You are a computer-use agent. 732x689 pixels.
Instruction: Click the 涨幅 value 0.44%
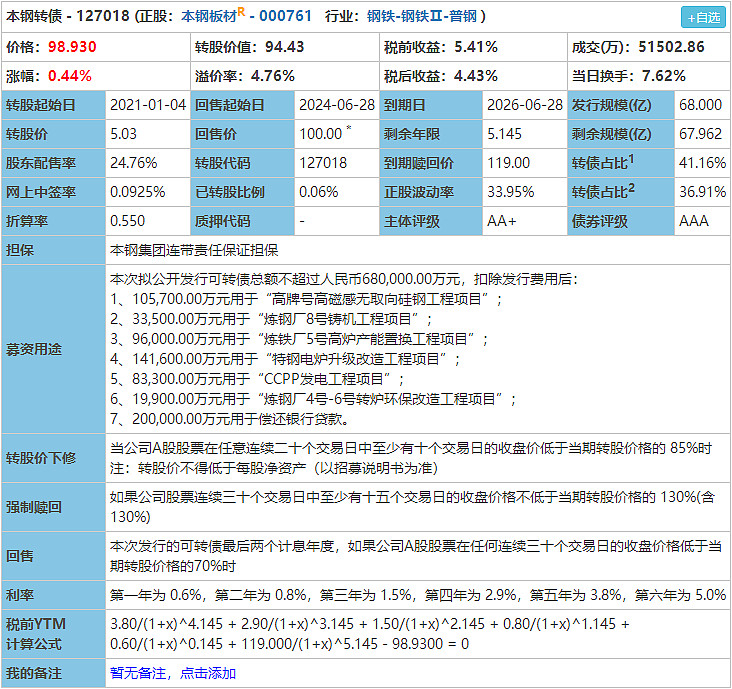click(x=70, y=76)
